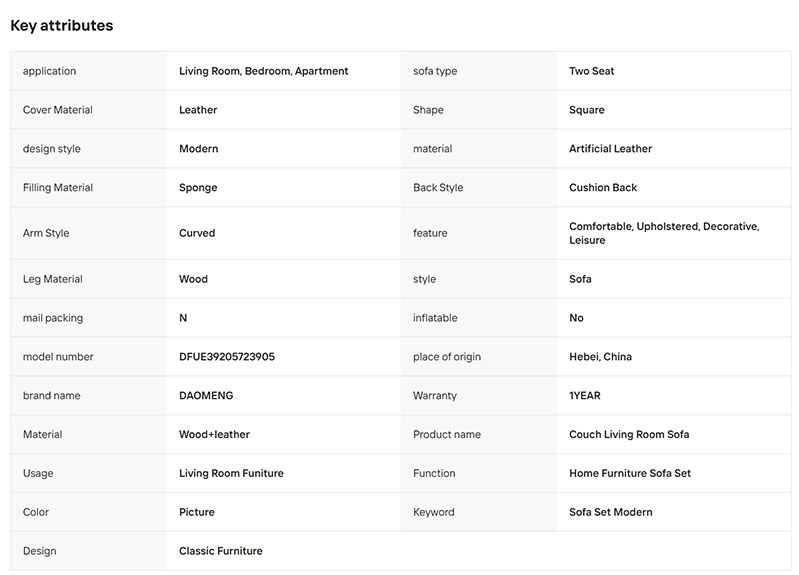Click the application attribute label
Image resolution: width=799 pixels, height=575 pixels.
[49, 71]
